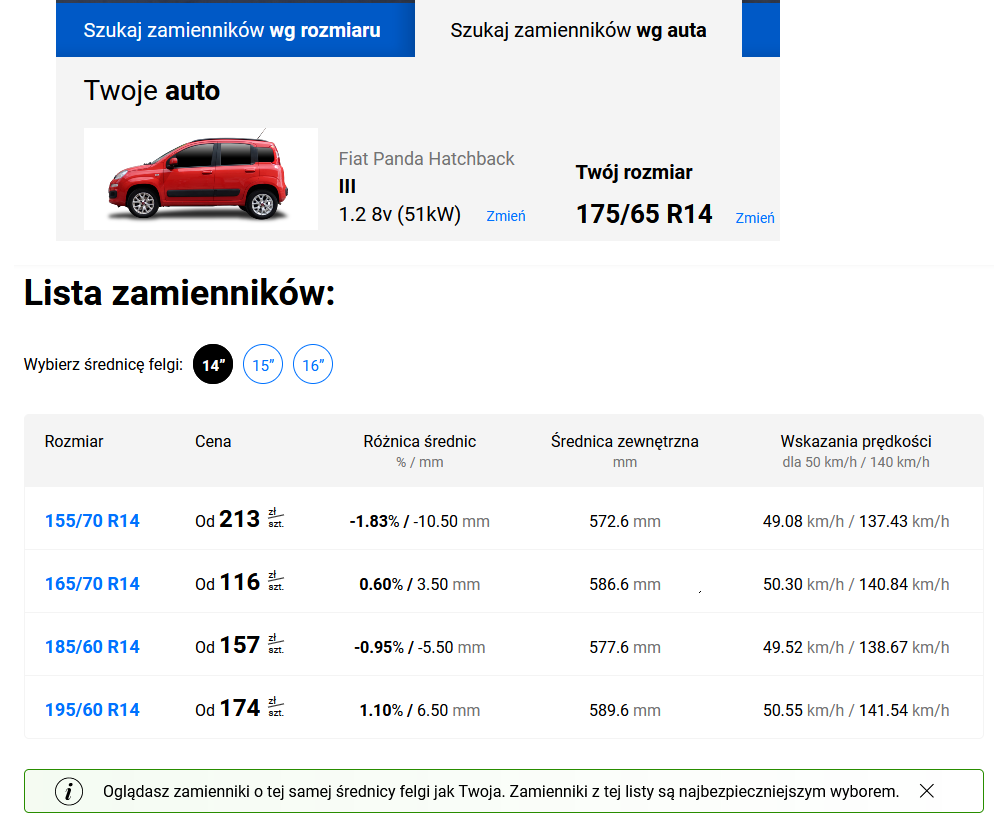Click the red Fiat Panda car thumbnail
This screenshot has height=822, width=994.
tap(201, 179)
